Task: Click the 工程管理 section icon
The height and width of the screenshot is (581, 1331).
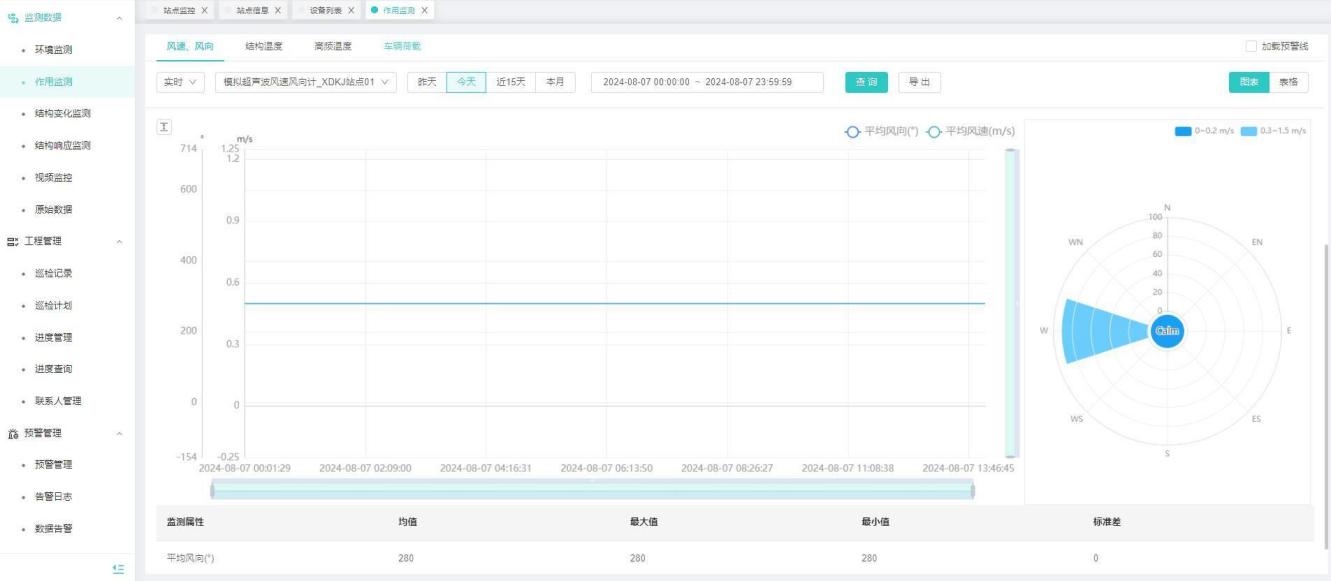Action: 12,241
